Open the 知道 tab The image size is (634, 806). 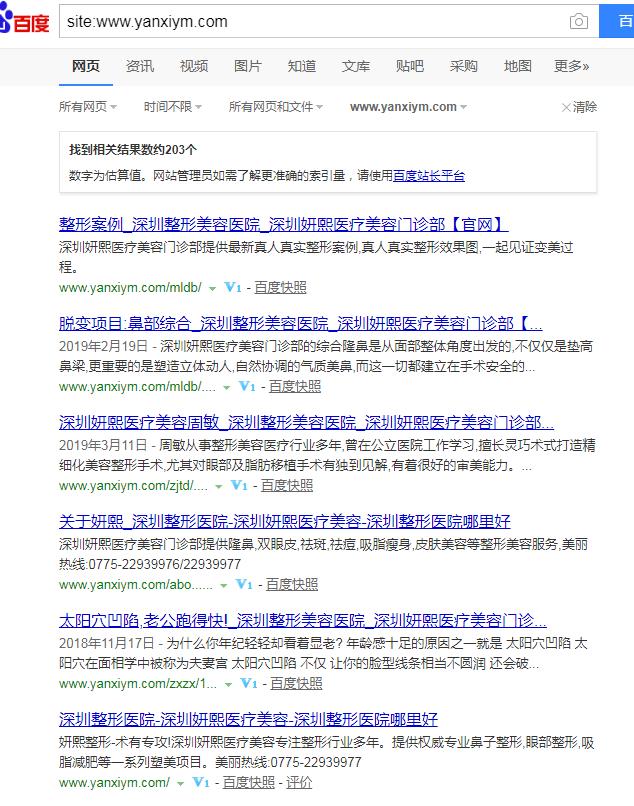coord(301,66)
